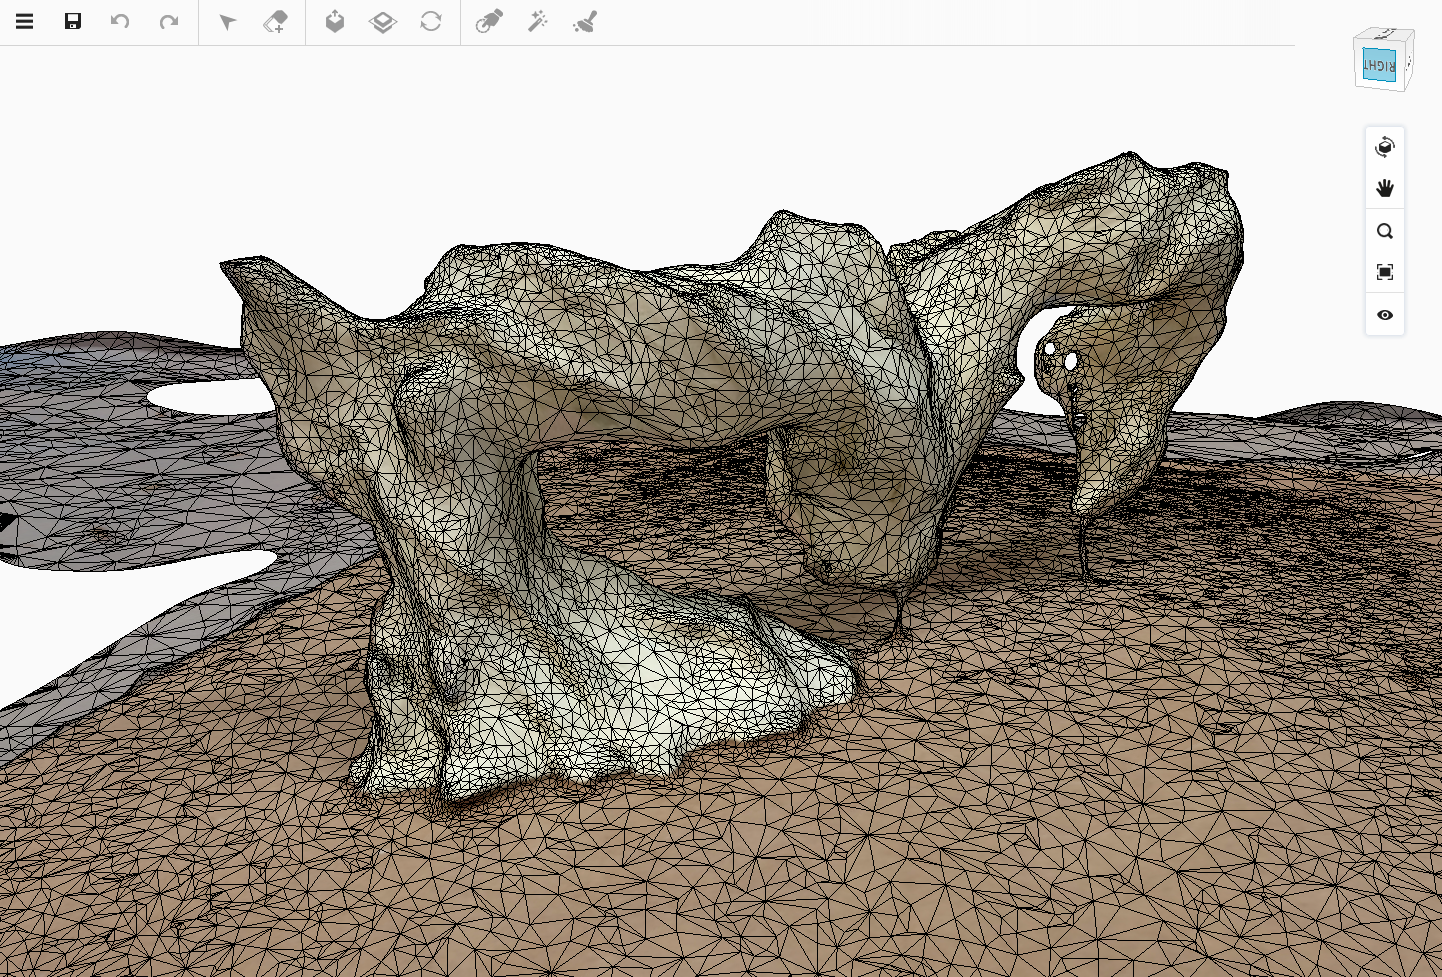Activate the magic wand tool
This screenshot has width=1442, height=977.
coord(537,22)
